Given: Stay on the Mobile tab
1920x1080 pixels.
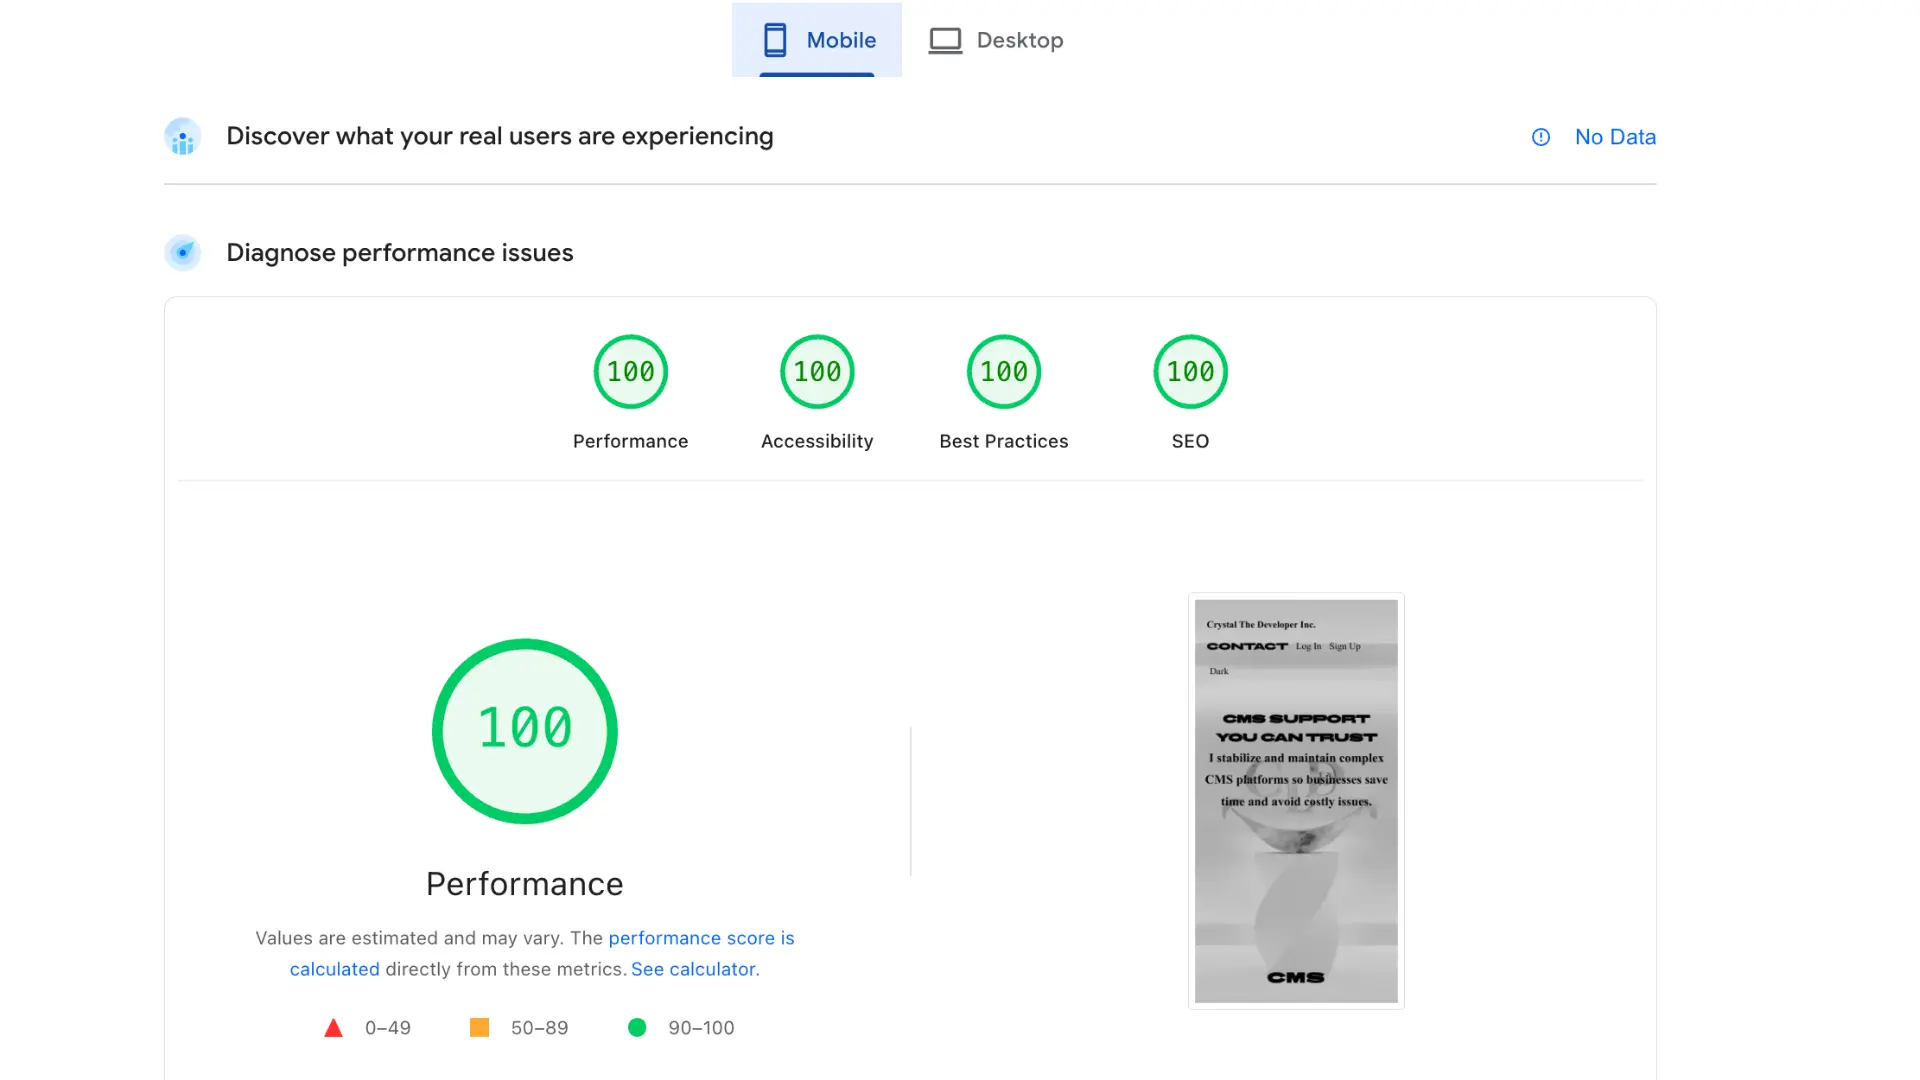Looking at the screenshot, I should coord(817,40).
